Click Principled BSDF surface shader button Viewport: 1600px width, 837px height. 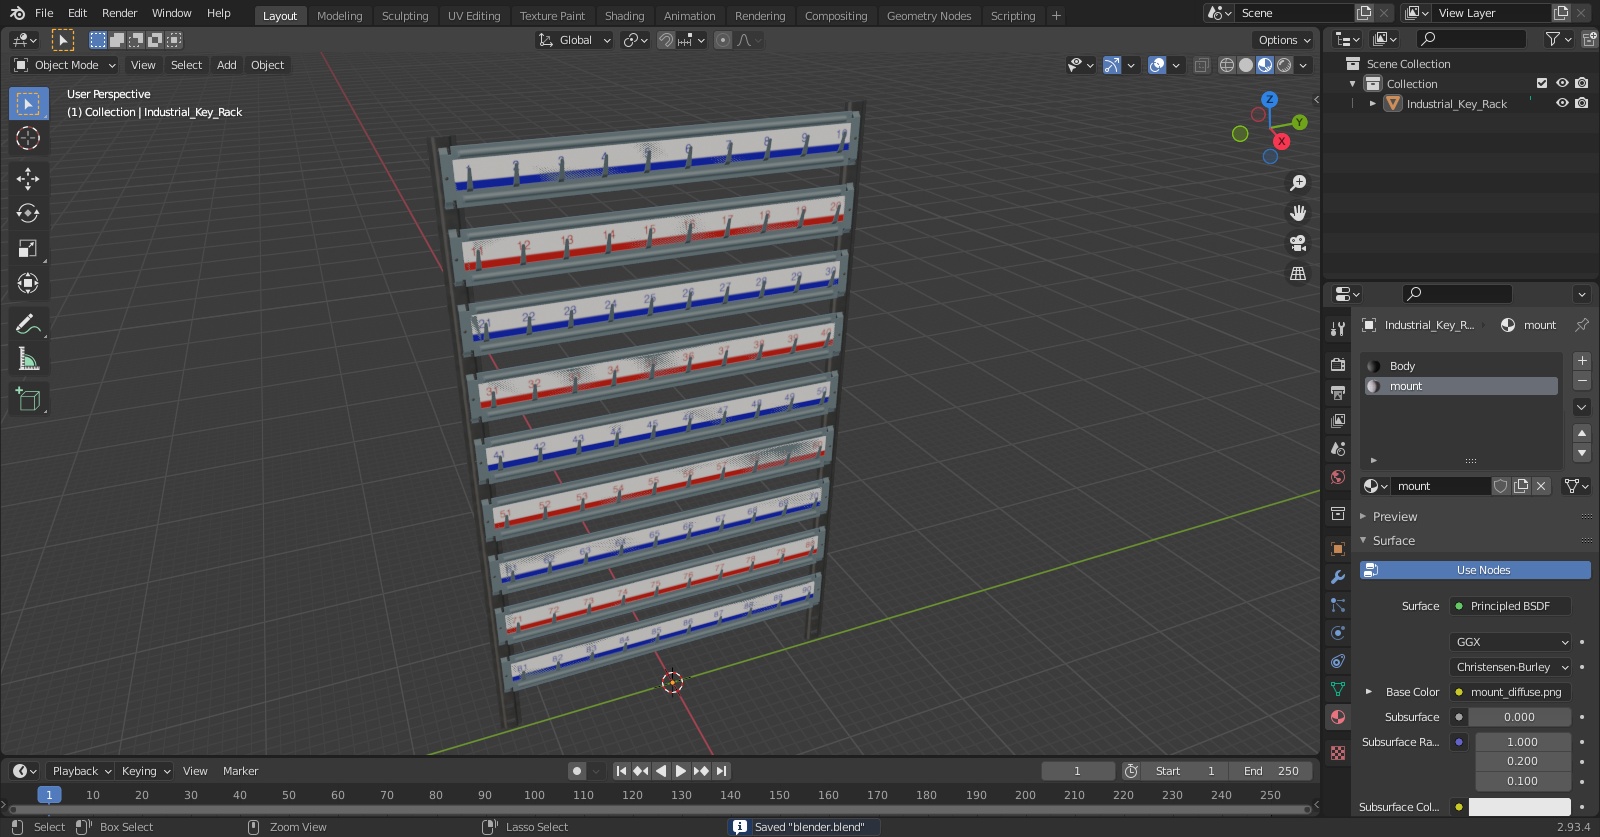point(1511,606)
